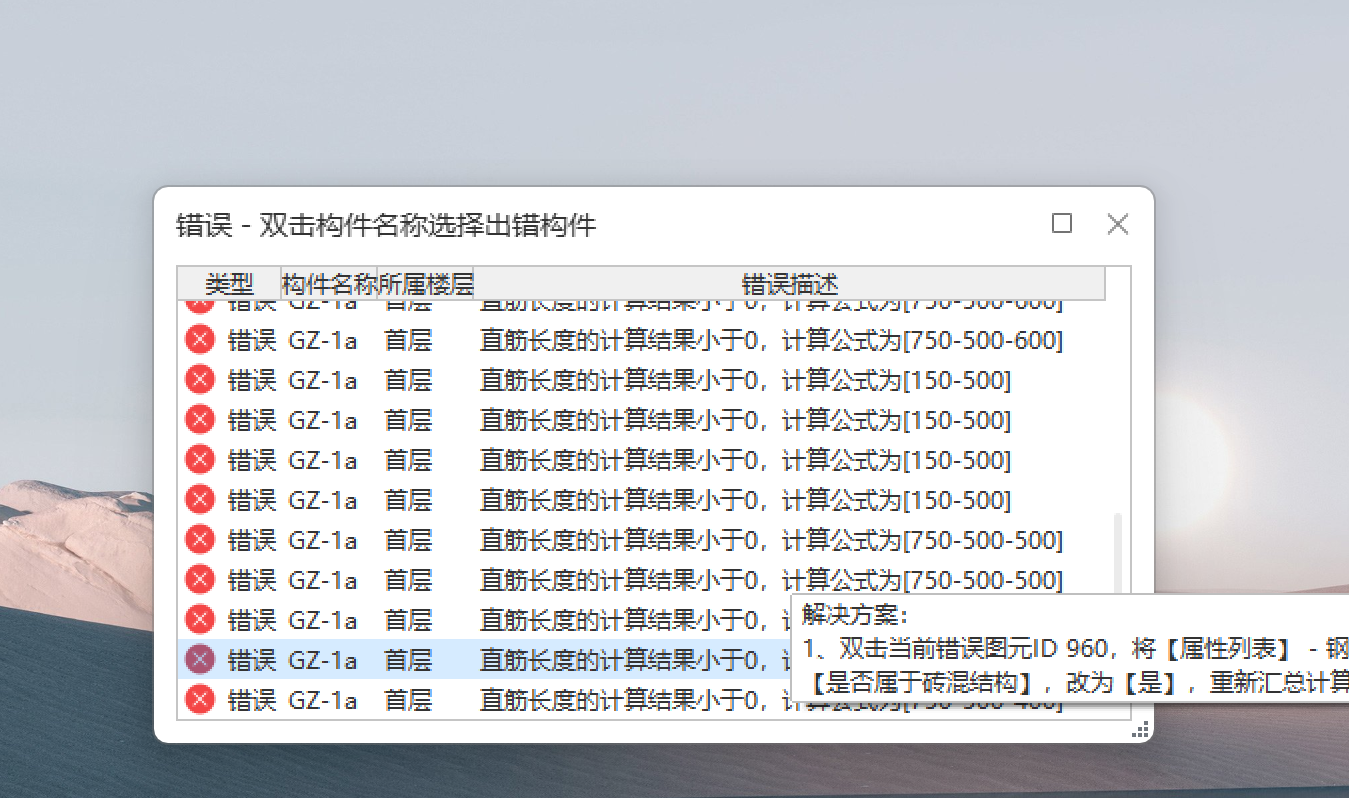Click the red cross icon on the last error row
The height and width of the screenshot is (798, 1349).
click(199, 699)
